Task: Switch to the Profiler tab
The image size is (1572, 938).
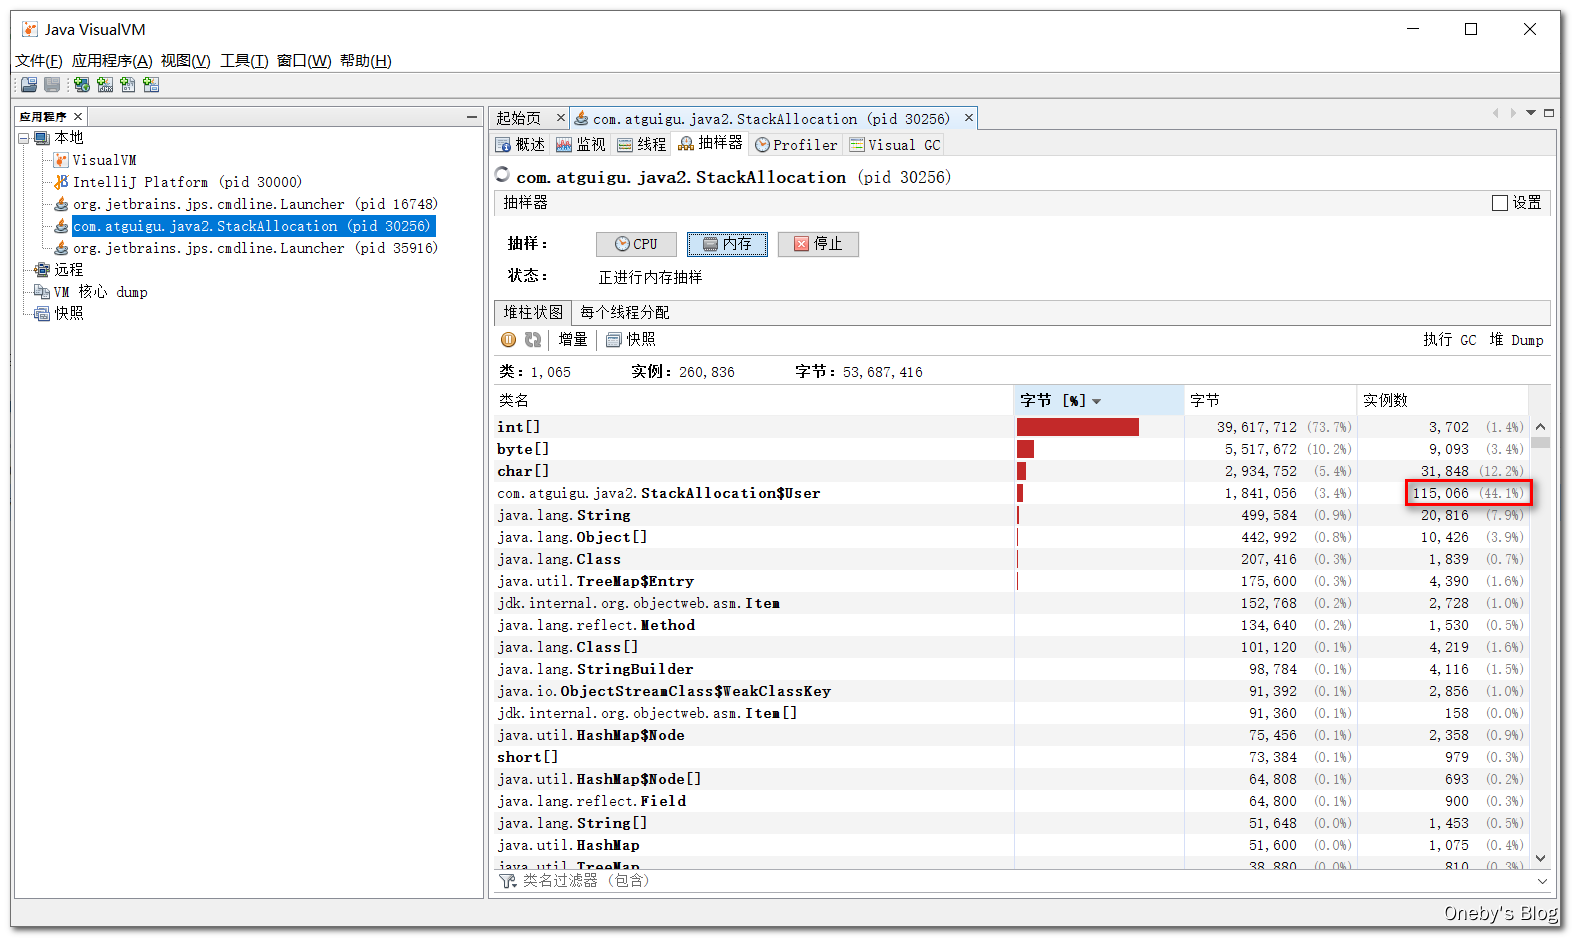Action: point(796,145)
